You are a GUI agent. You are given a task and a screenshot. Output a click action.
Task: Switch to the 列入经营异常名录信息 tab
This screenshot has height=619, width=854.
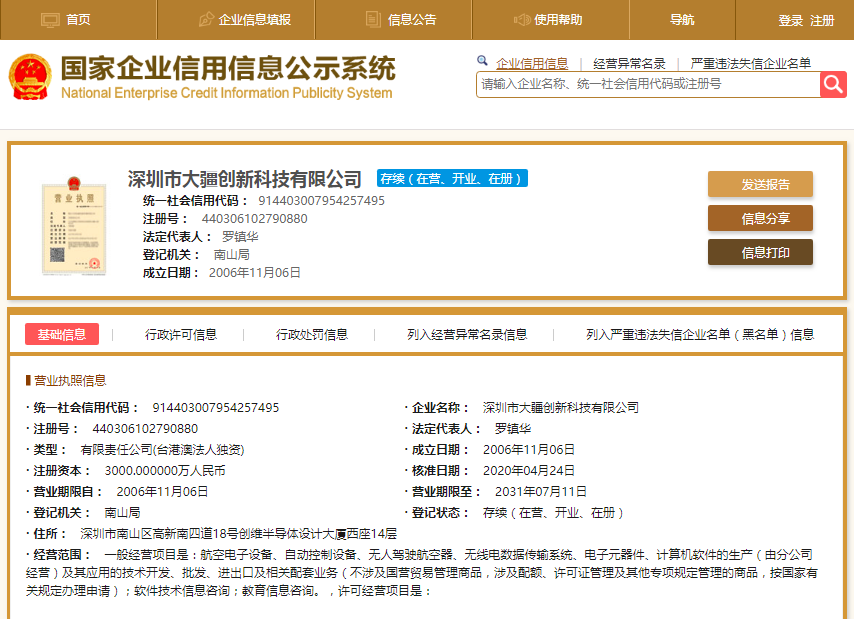coord(467,334)
